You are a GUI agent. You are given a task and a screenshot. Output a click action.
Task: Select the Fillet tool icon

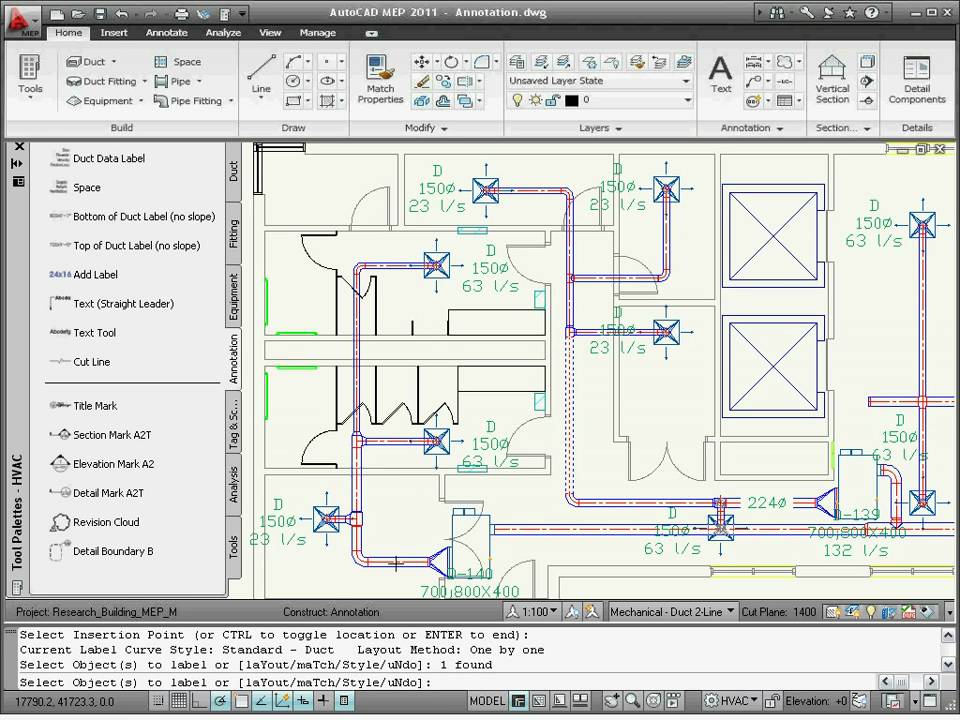point(482,61)
